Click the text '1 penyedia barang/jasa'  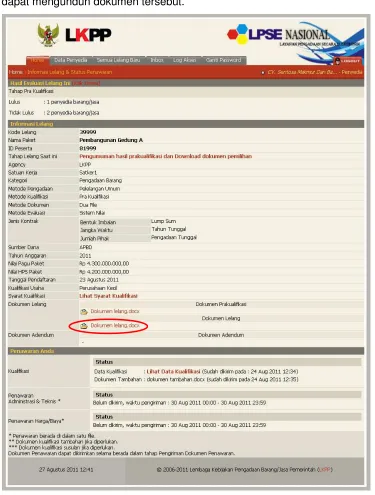73,102
